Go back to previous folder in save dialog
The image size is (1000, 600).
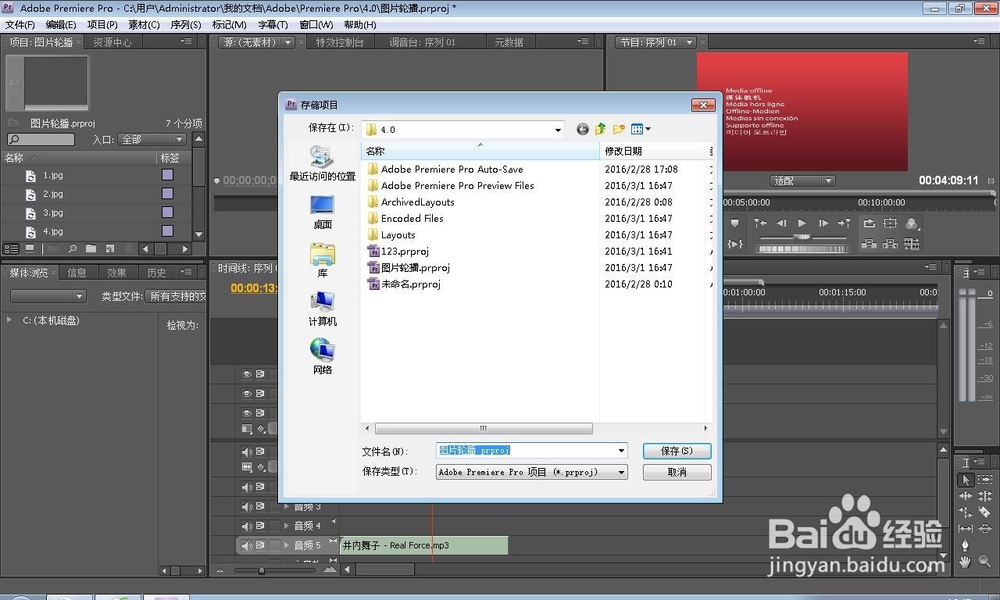(582, 129)
